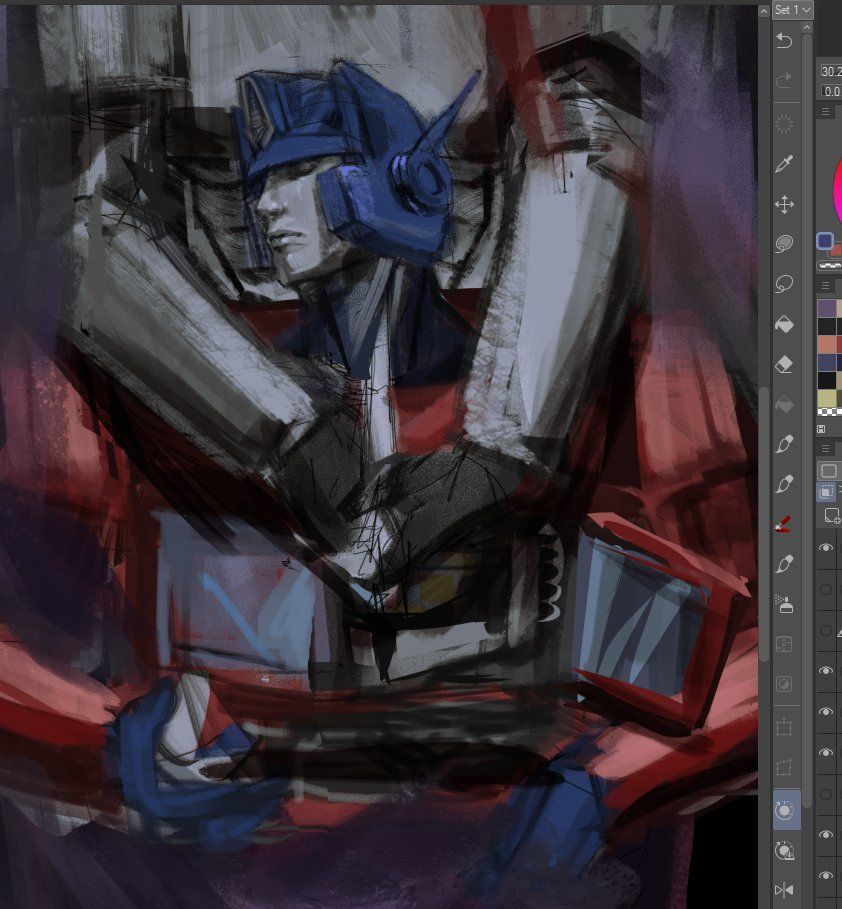Click the canvas scrollbar up arrow

pyautogui.click(x=764, y=12)
